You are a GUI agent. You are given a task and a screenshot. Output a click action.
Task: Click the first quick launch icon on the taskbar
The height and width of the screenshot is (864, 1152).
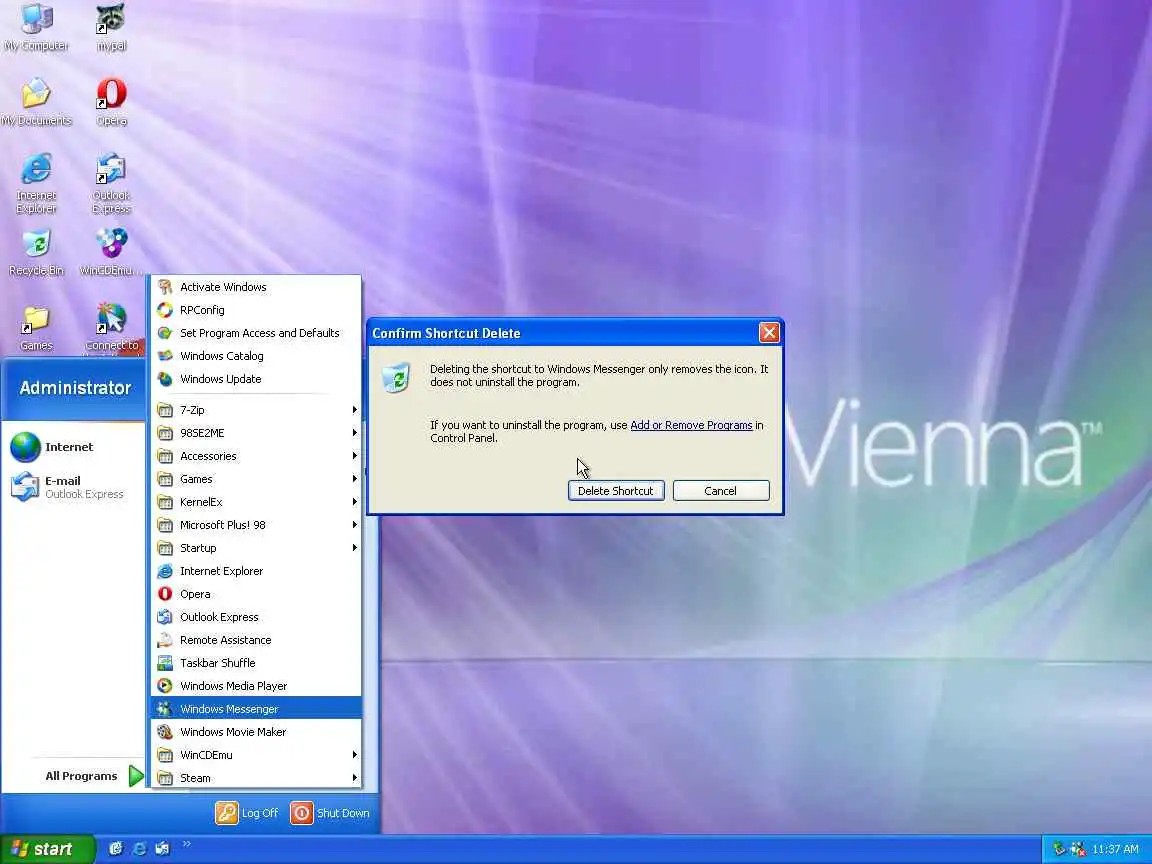pyautogui.click(x=116, y=849)
